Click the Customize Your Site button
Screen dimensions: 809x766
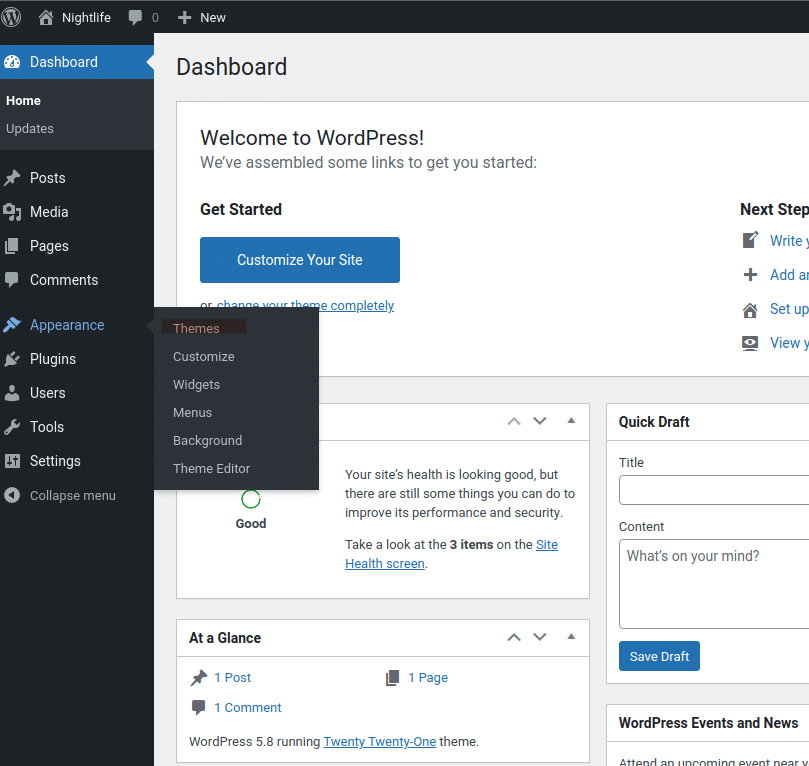coord(299,259)
